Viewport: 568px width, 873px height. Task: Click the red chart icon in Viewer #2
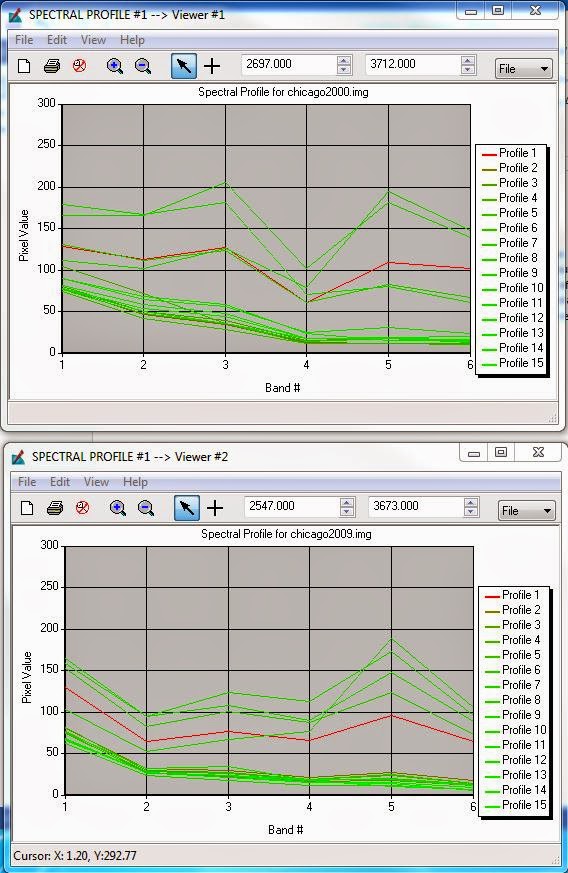click(x=82, y=508)
